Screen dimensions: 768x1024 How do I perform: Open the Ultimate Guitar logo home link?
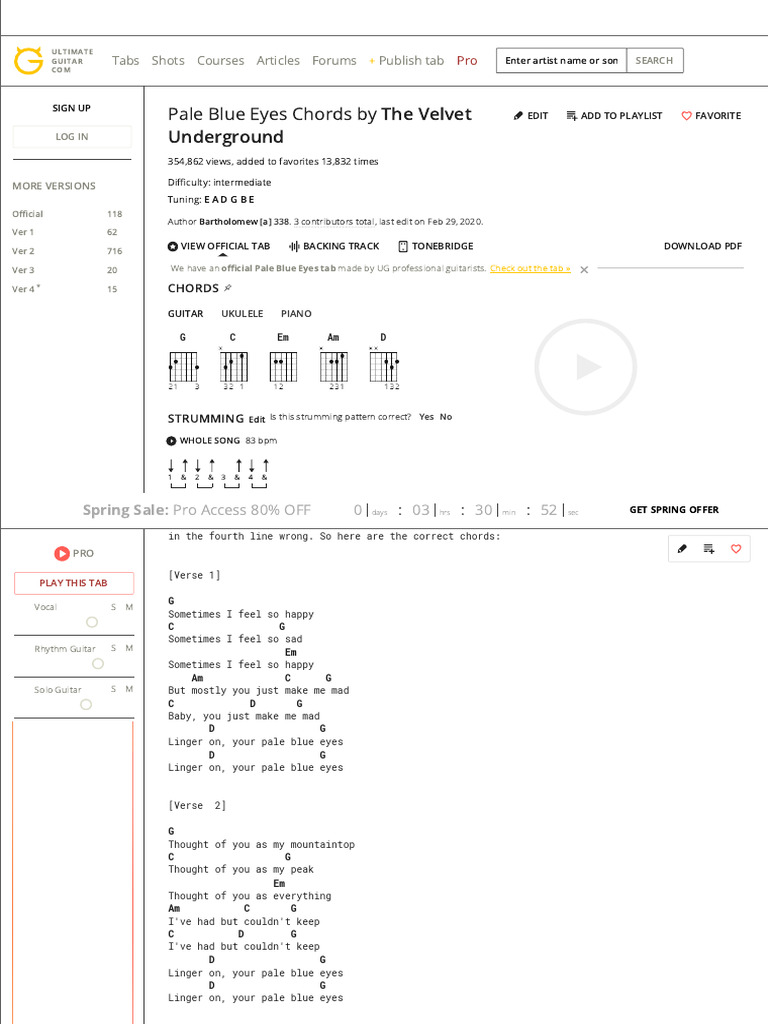54,61
